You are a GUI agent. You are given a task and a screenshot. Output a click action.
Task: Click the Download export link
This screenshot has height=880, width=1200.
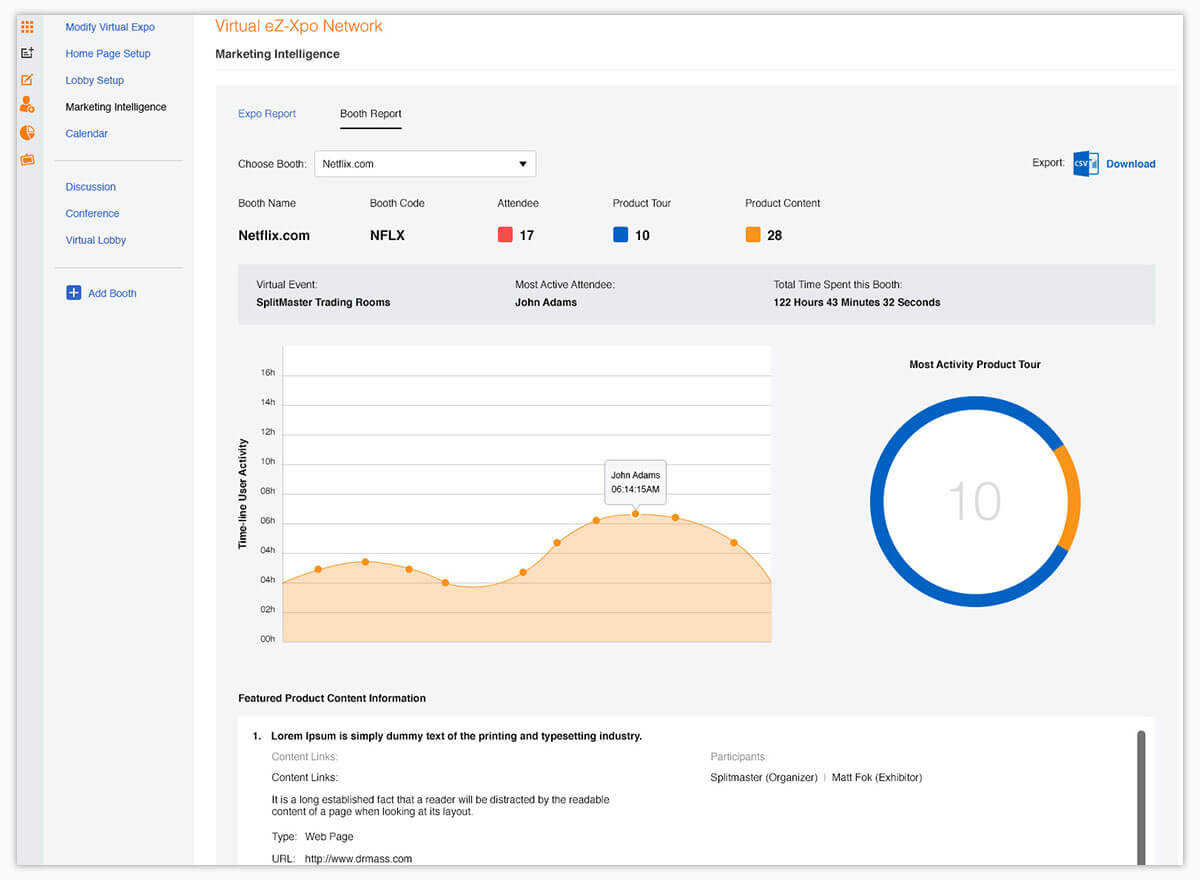pos(1130,164)
